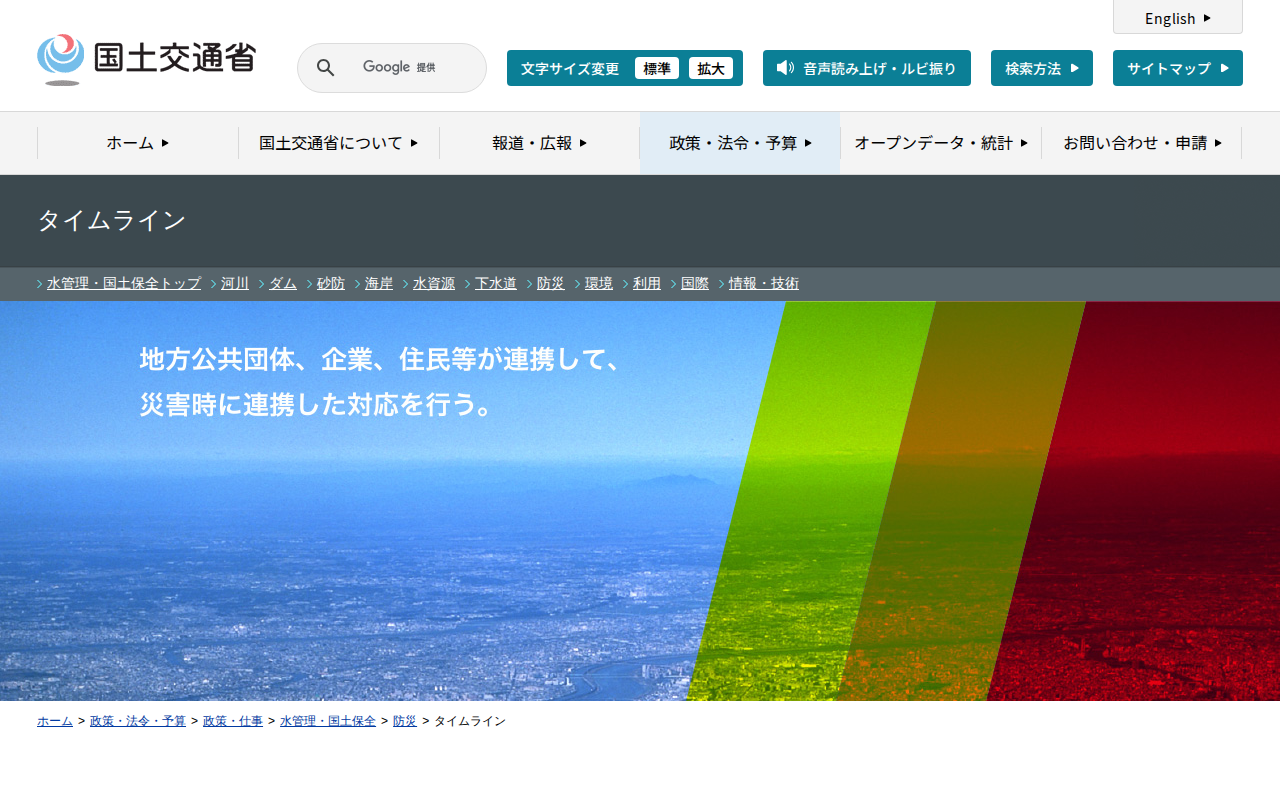Click the 文字サイズ変更 label
This screenshot has height=800, width=1280.
pyautogui.click(x=570, y=68)
